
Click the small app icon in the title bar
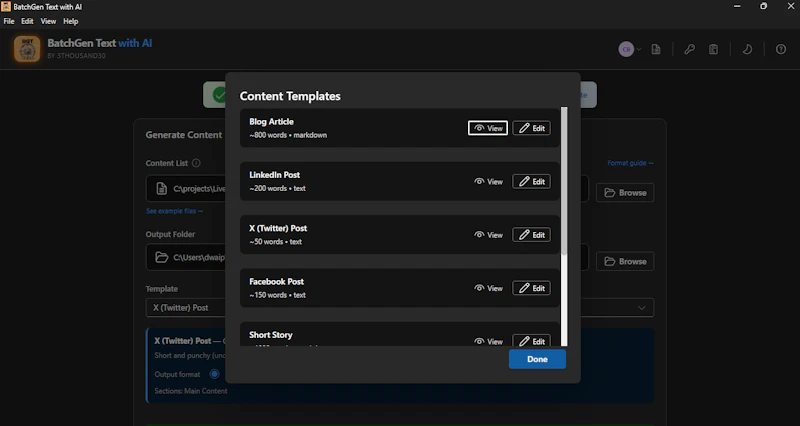[x=6, y=7]
